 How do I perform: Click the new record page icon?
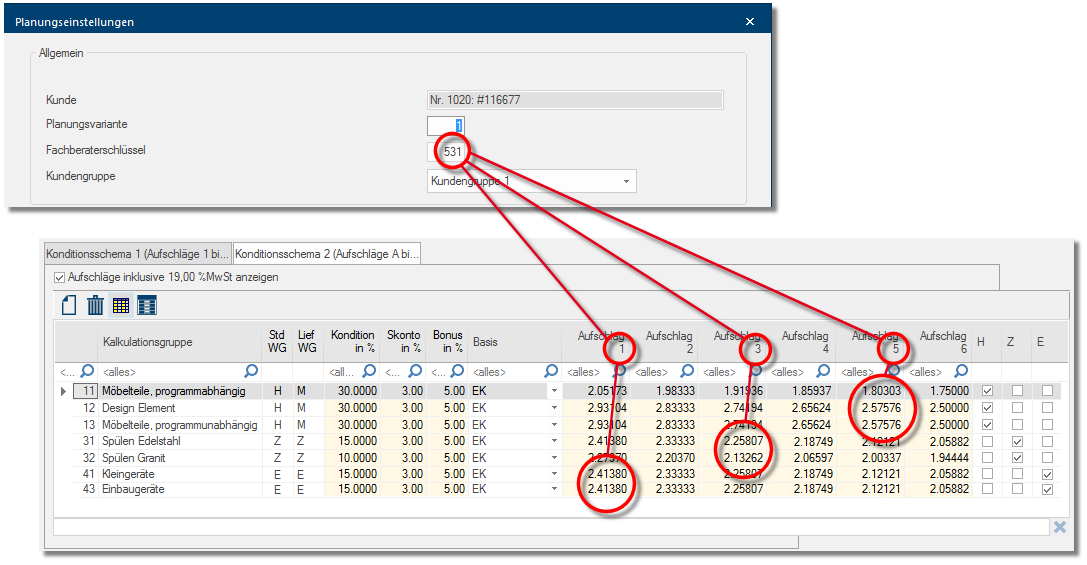pyautogui.click(x=70, y=306)
